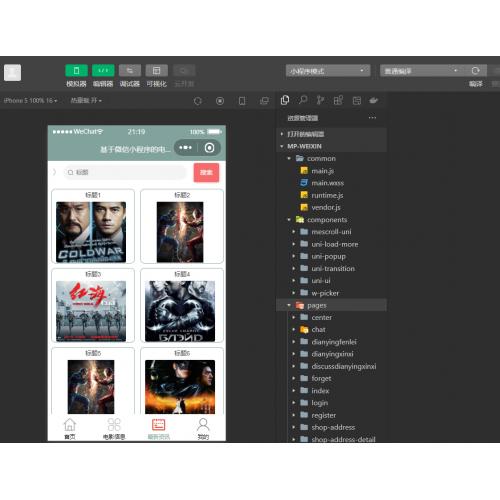Image resolution: width=500 pixels, height=500 pixels.
Task: Expand the dianyingxinxi folder
Action: click(332, 354)
